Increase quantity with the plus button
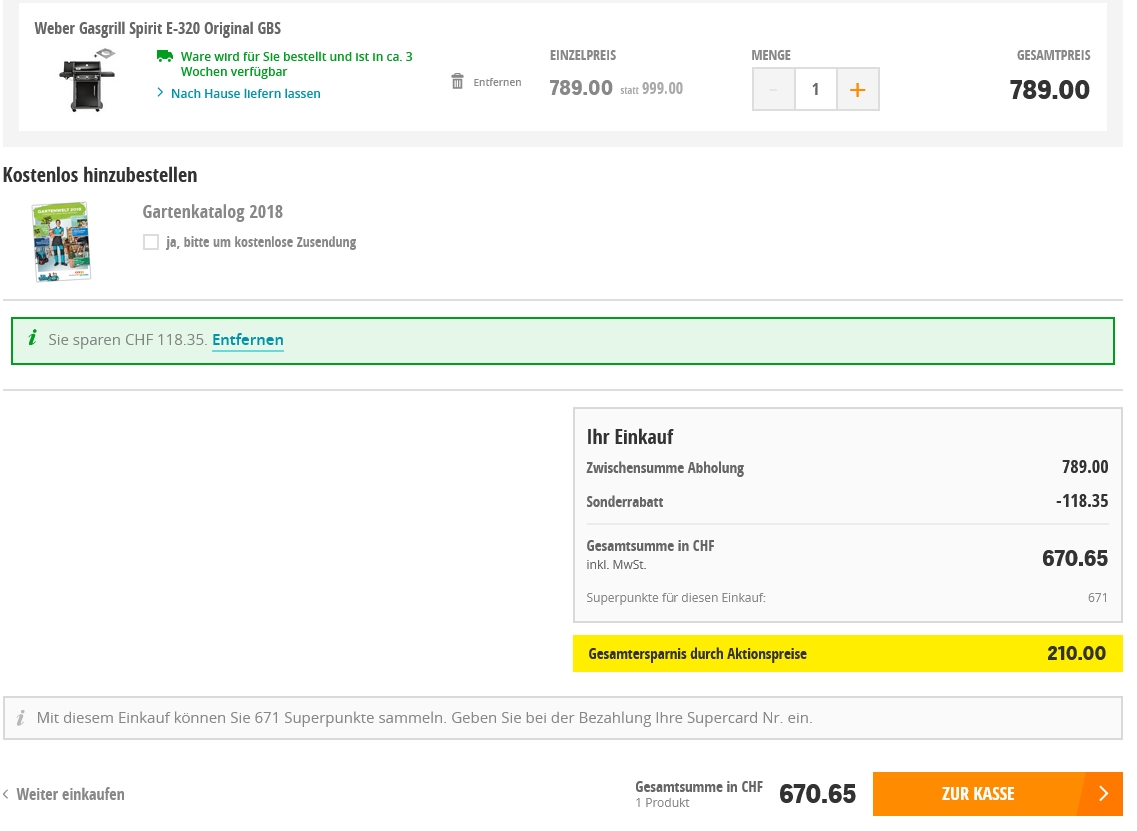1137x831 pixels. click(x=857, y=90)
